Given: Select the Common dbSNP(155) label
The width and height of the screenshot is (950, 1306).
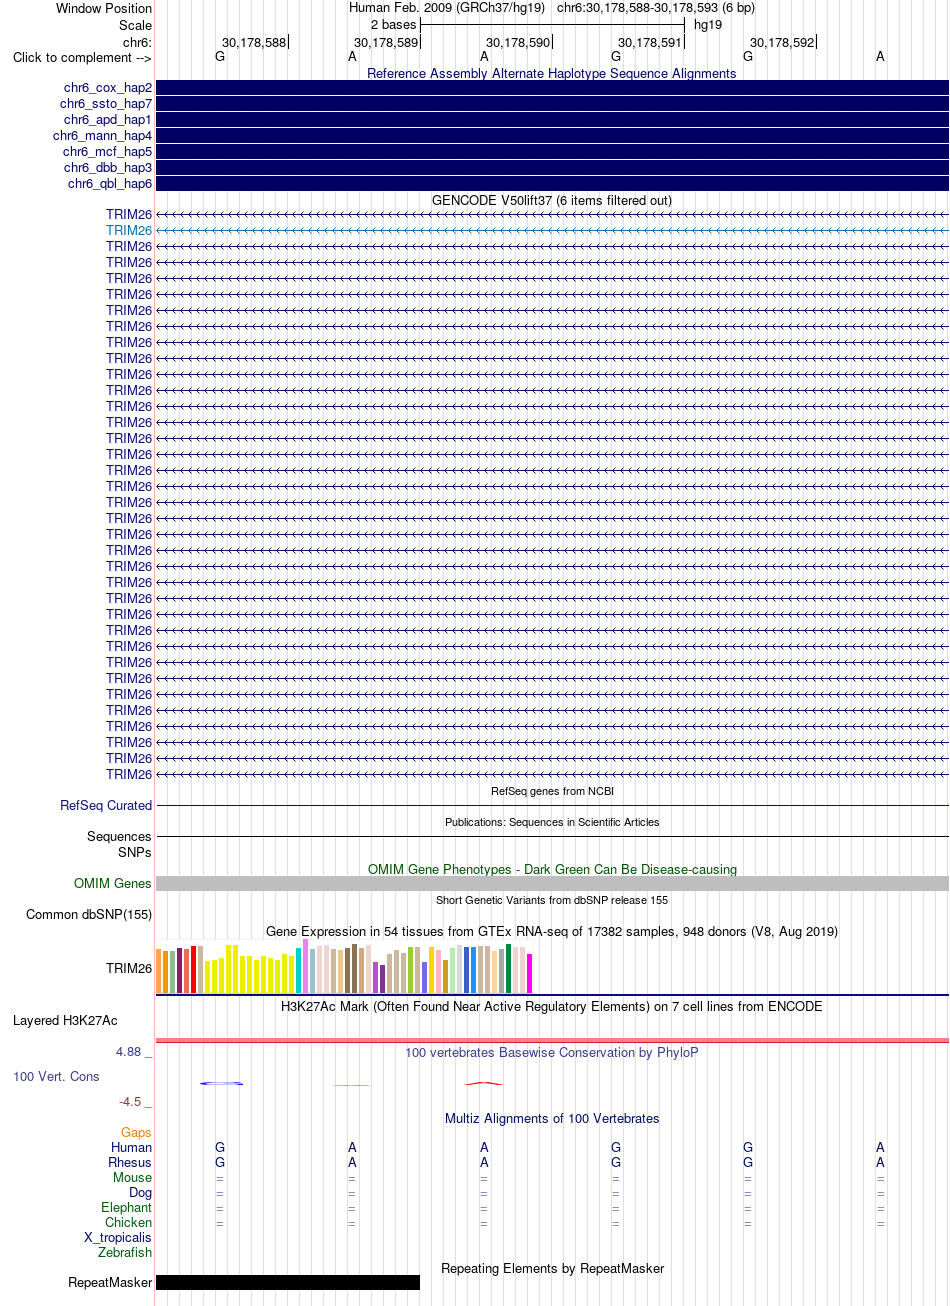Looking at the screenshot, I should click(x=89, y=914).
